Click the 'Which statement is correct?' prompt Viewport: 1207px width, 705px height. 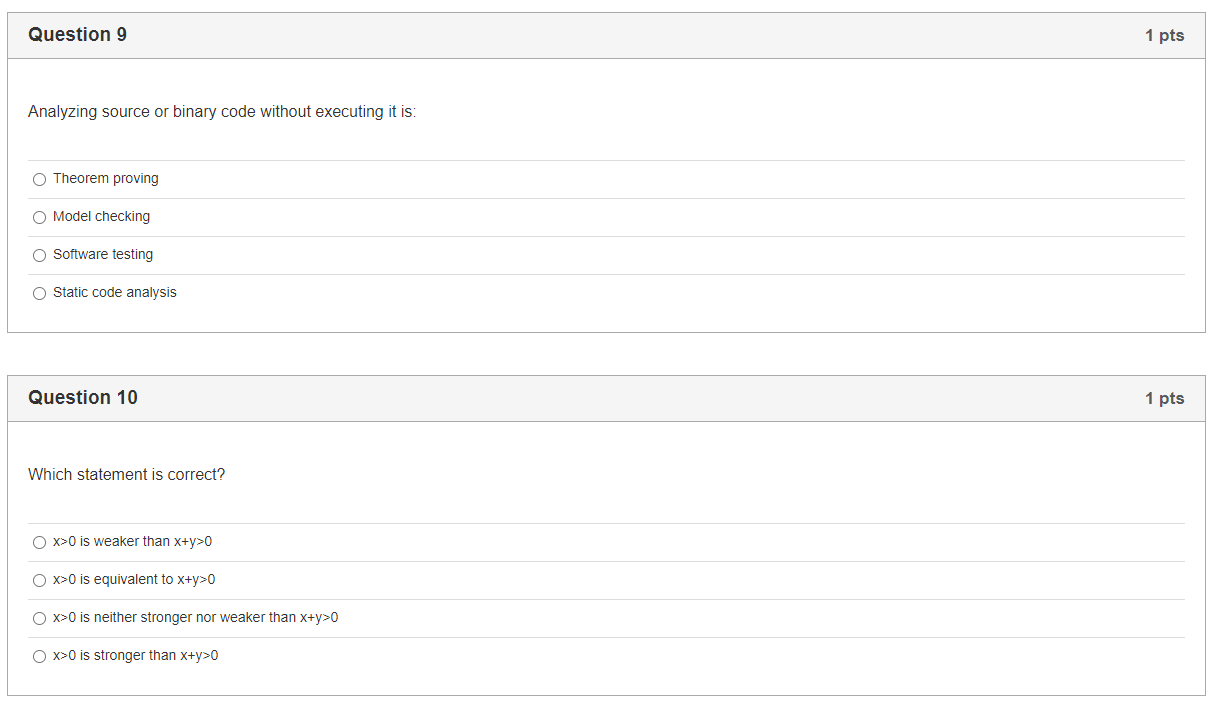point(127,475)
